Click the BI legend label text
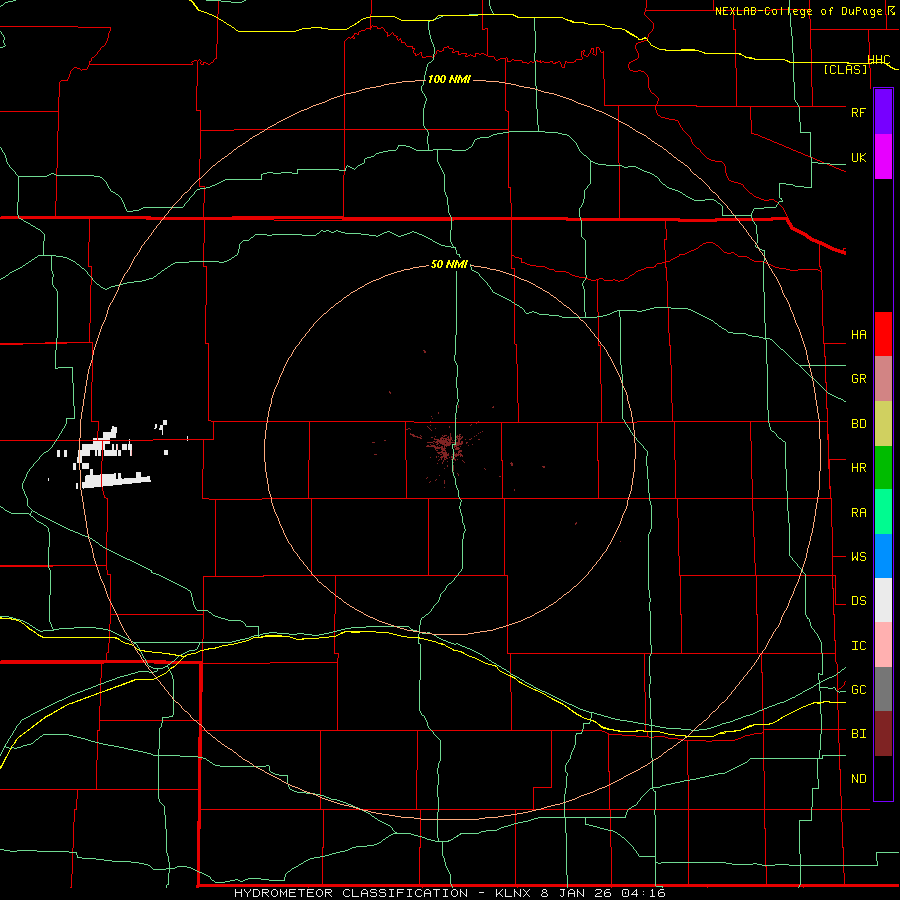 858,734
